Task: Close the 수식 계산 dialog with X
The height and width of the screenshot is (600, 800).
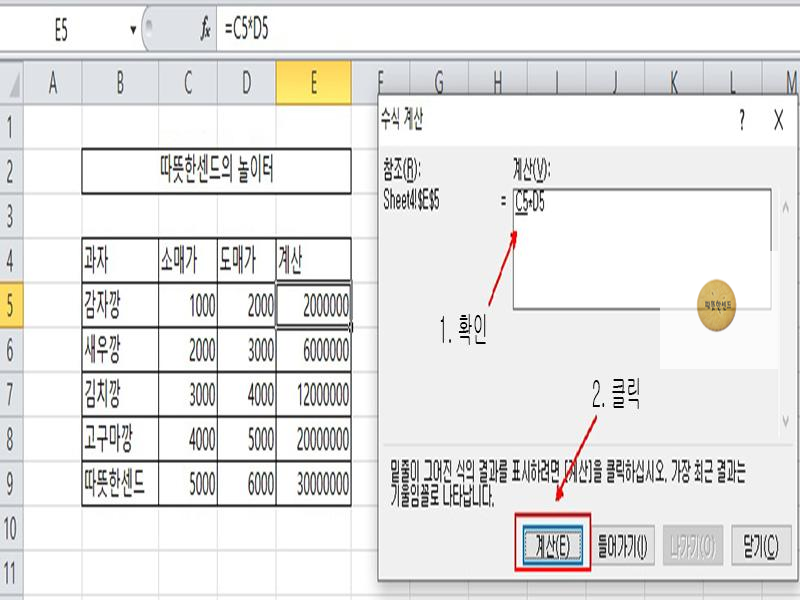Action: [779, 120]
